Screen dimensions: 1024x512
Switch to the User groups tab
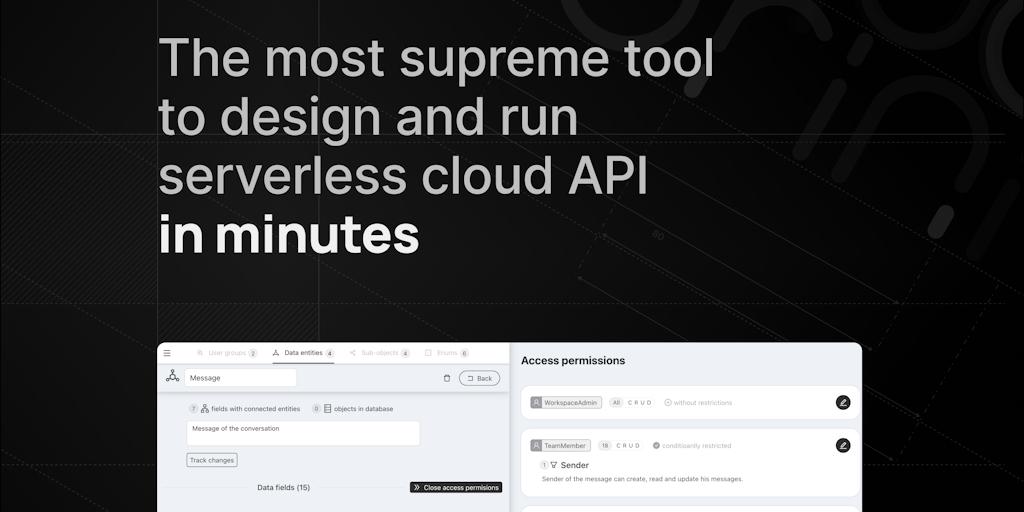pyautogui.click(x=227, y=353)
